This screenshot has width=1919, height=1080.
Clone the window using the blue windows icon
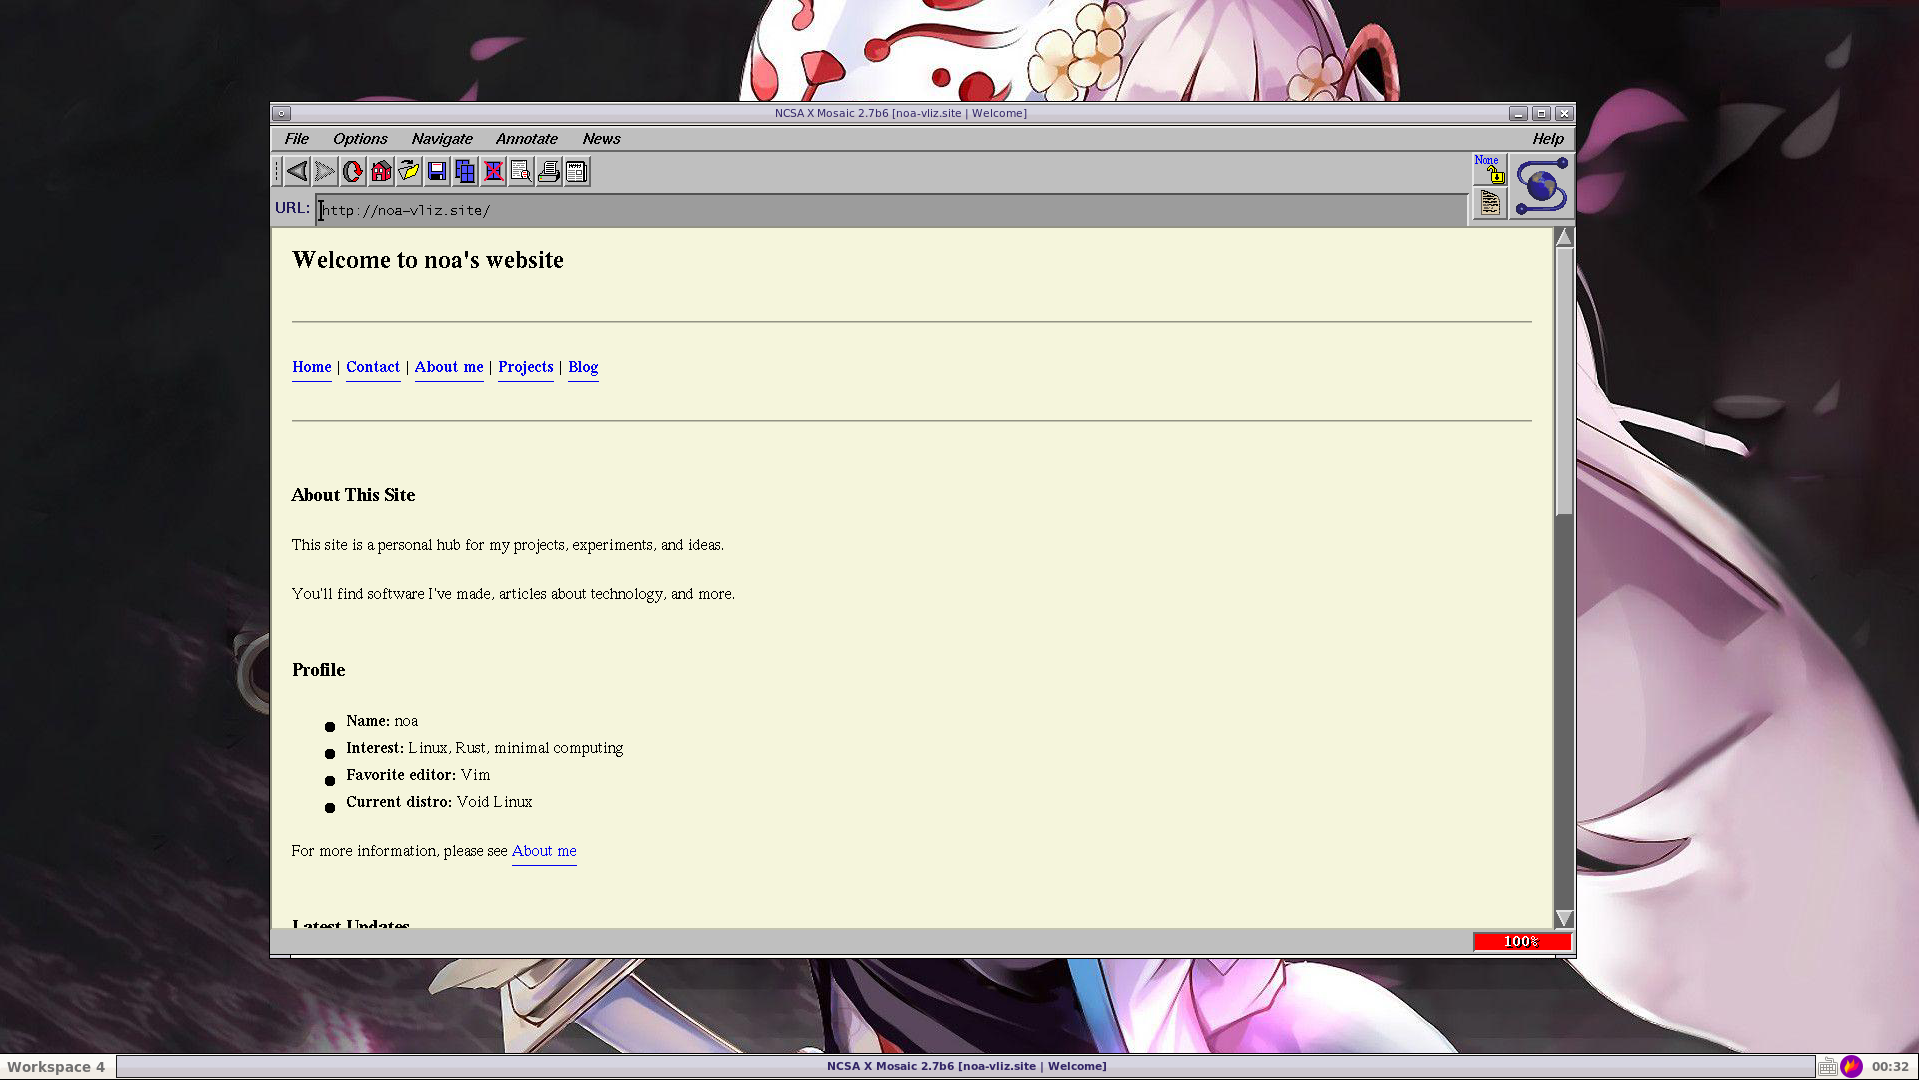pos(465,172)
